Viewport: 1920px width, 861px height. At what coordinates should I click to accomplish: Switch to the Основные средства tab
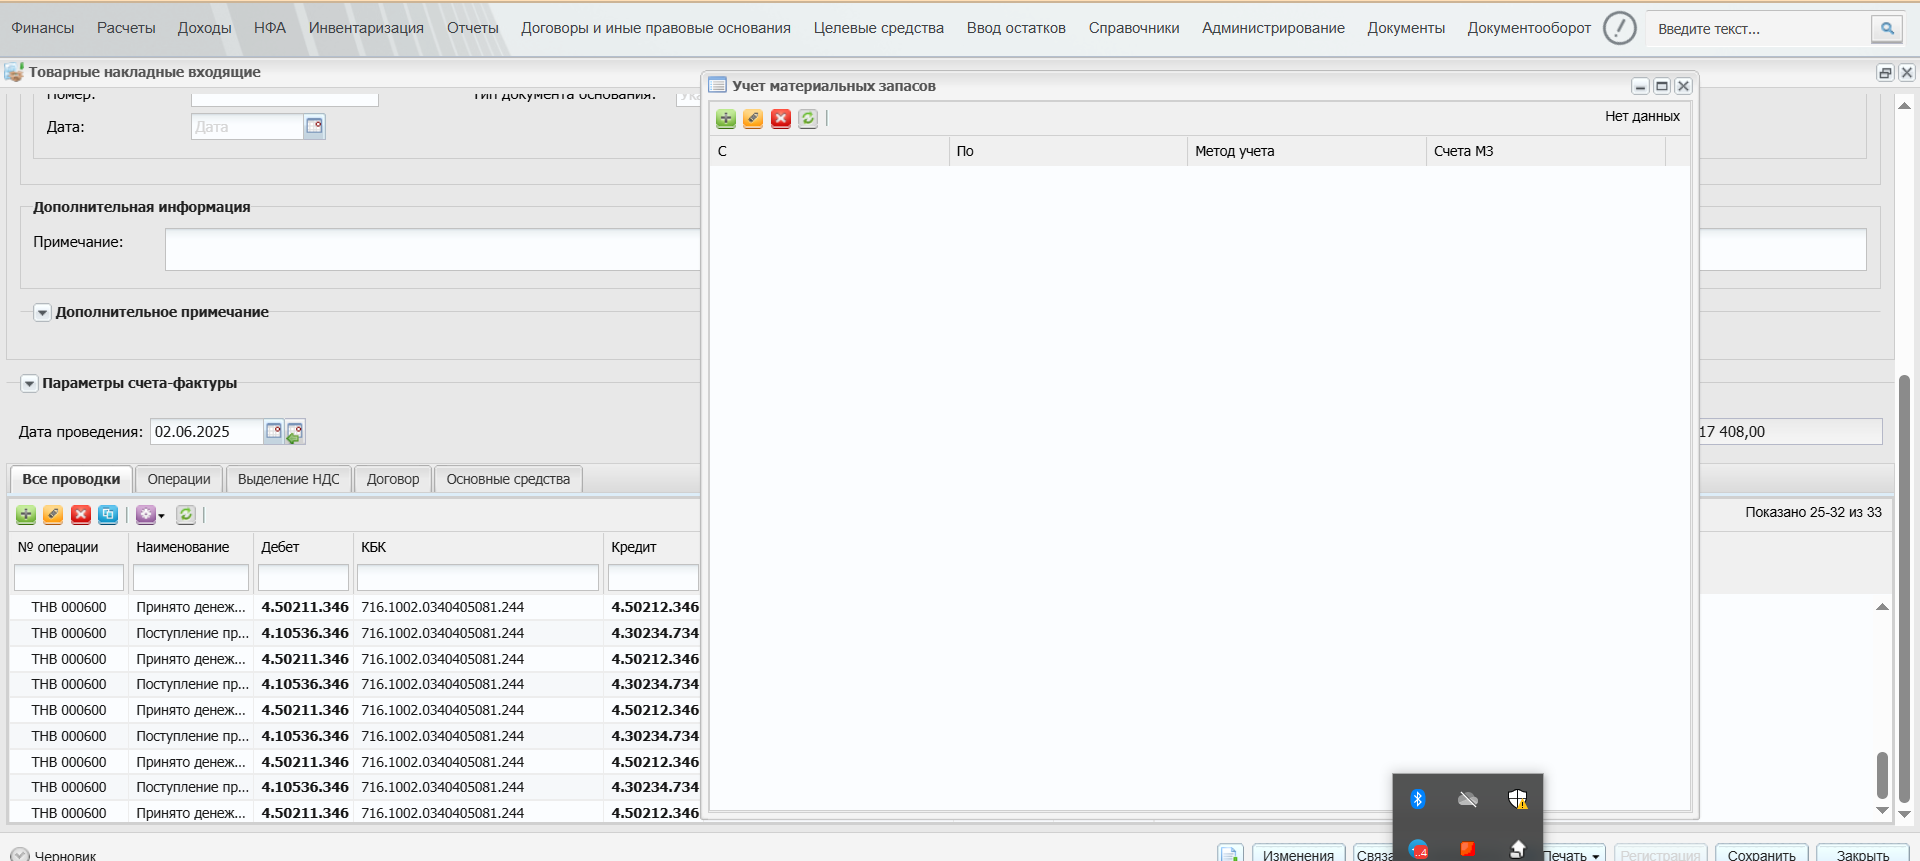tap(508, 479)
